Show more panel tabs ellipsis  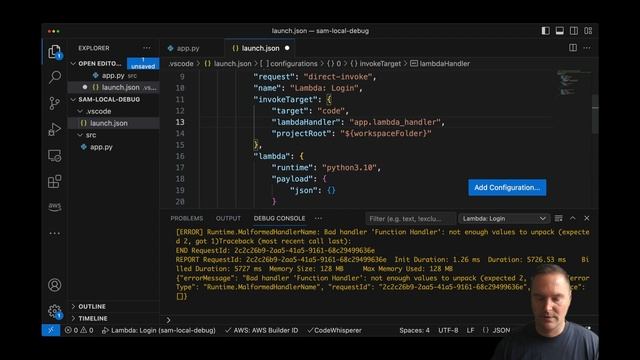click(318, 218)
